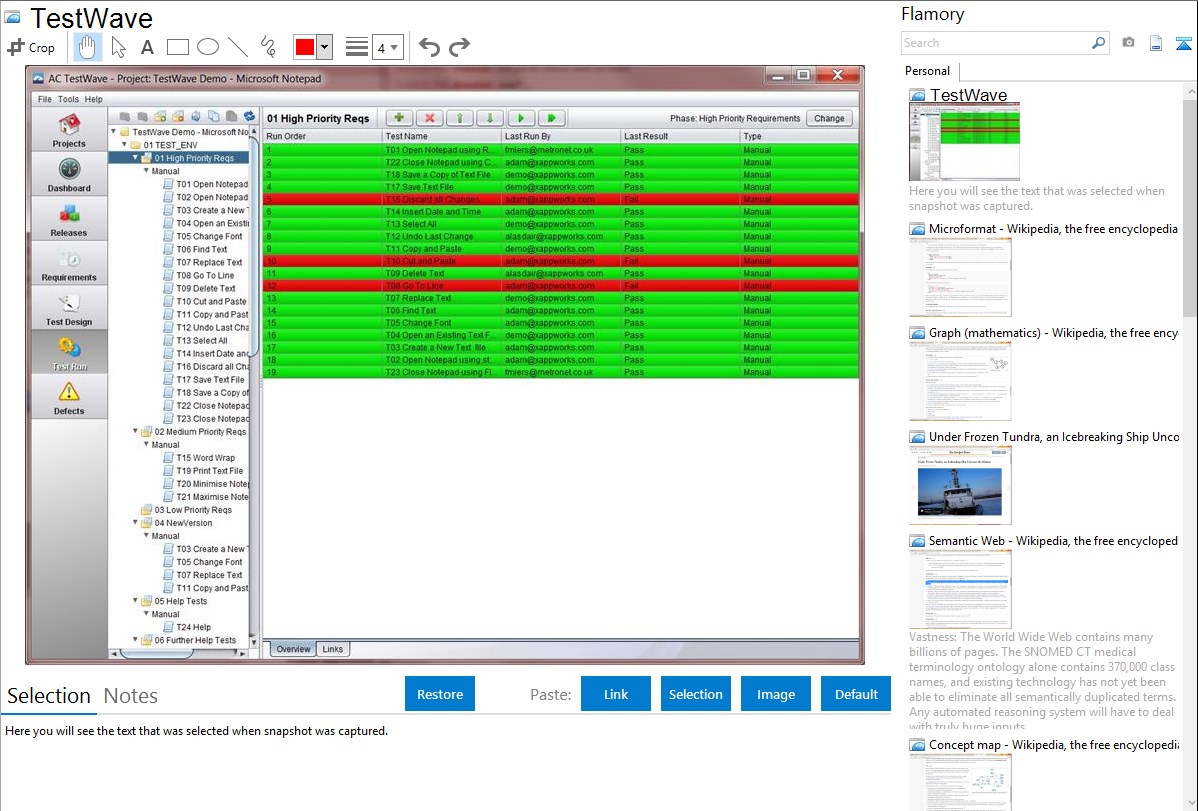The height and width of the screenshot is (811, 1198).
Task: Pick the ellipse shape tool
Action: pos(207,47)
